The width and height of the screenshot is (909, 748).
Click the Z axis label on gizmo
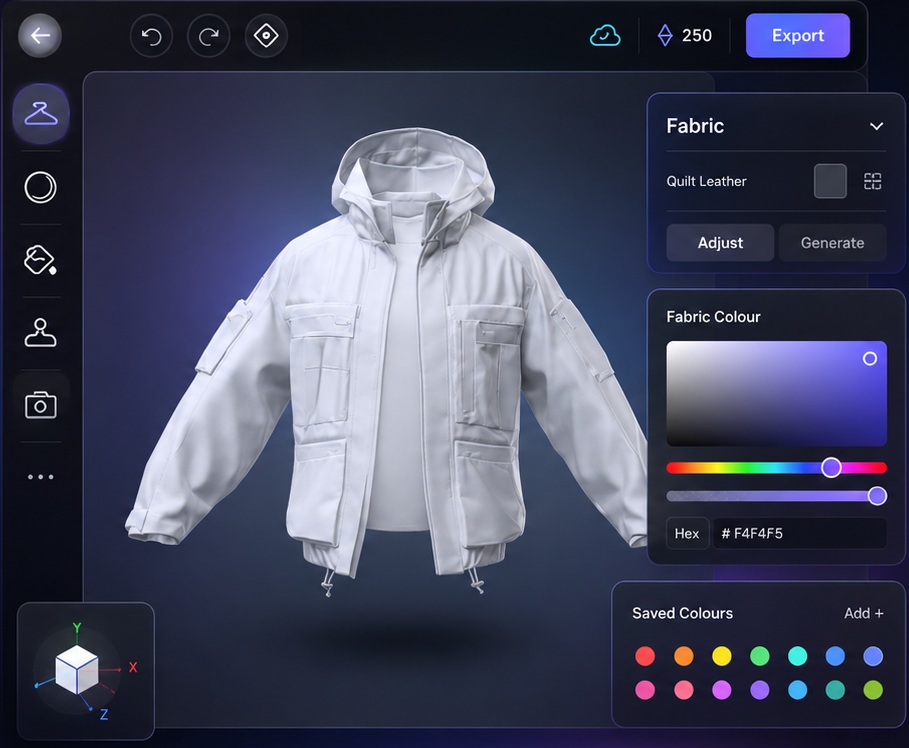click(x=104, y=714)
